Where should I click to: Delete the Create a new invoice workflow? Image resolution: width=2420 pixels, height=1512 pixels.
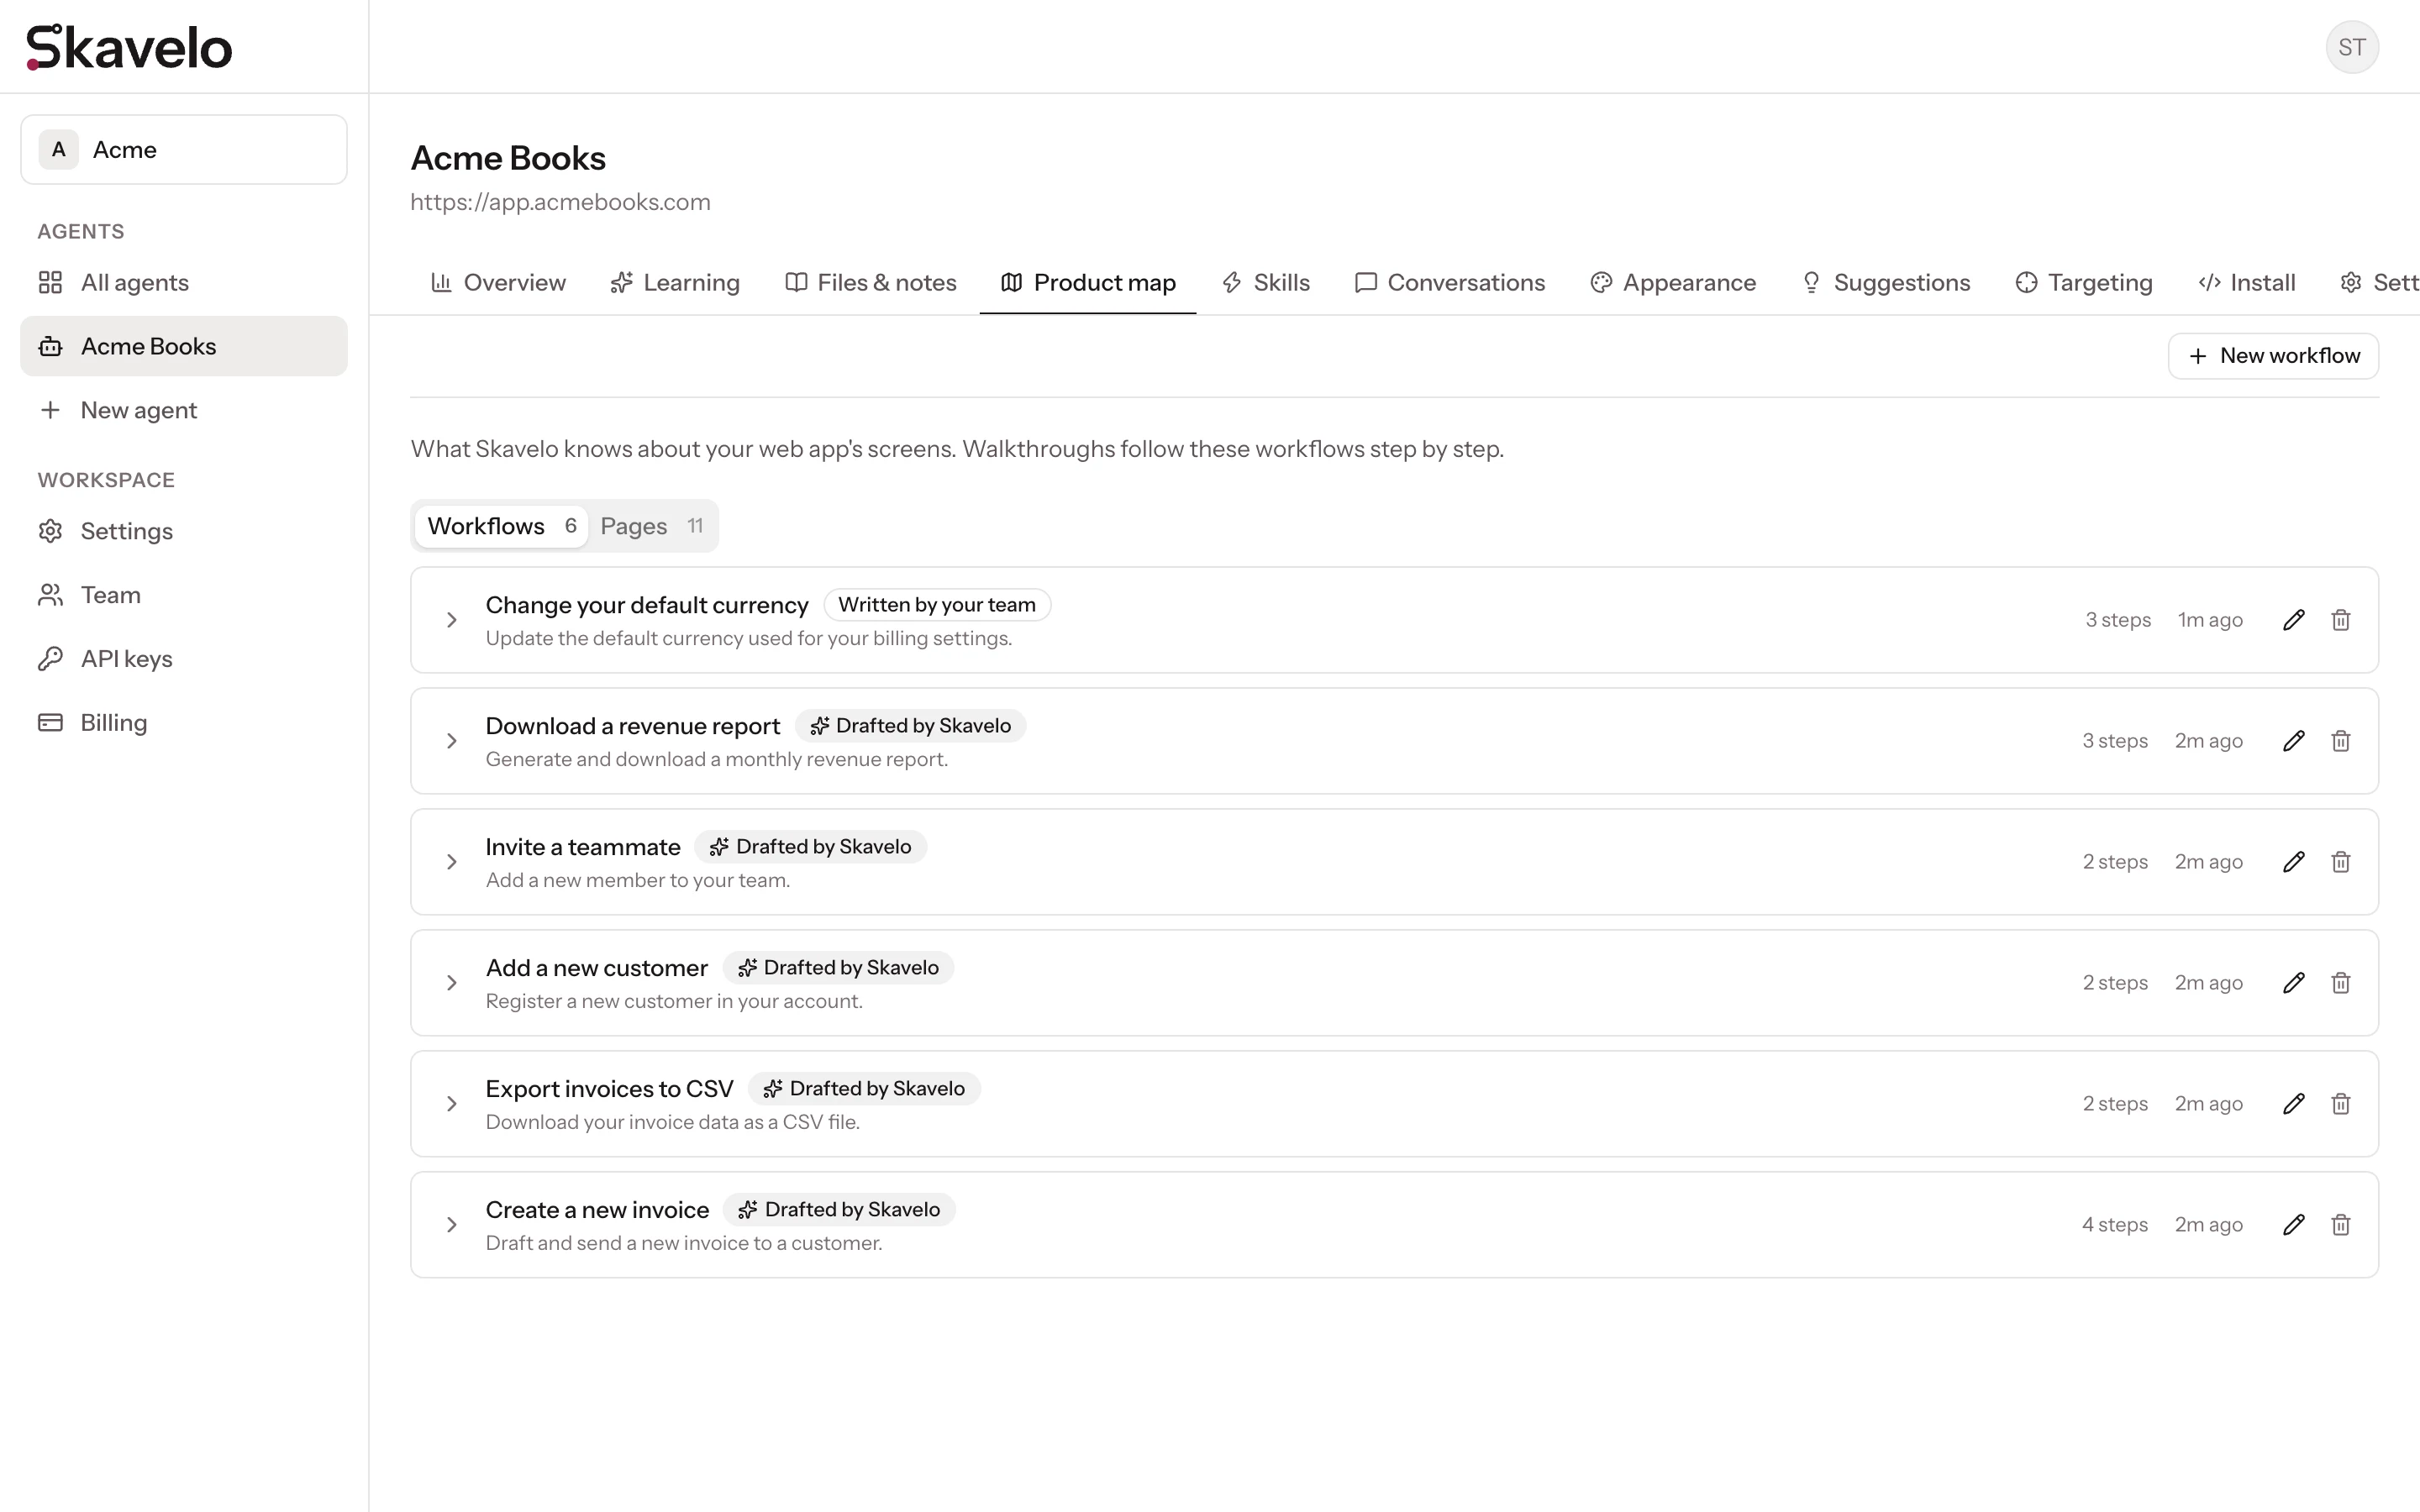[2341, 1225]
